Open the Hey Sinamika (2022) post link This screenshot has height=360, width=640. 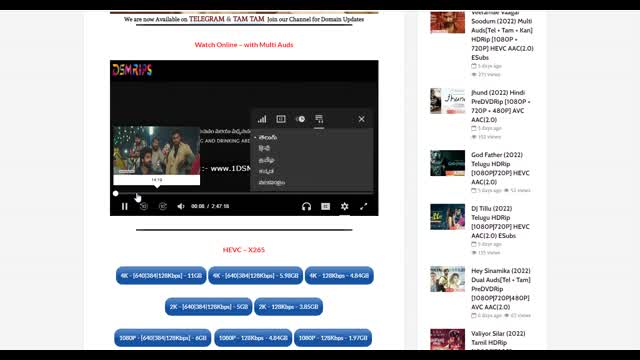click(501, 289)
